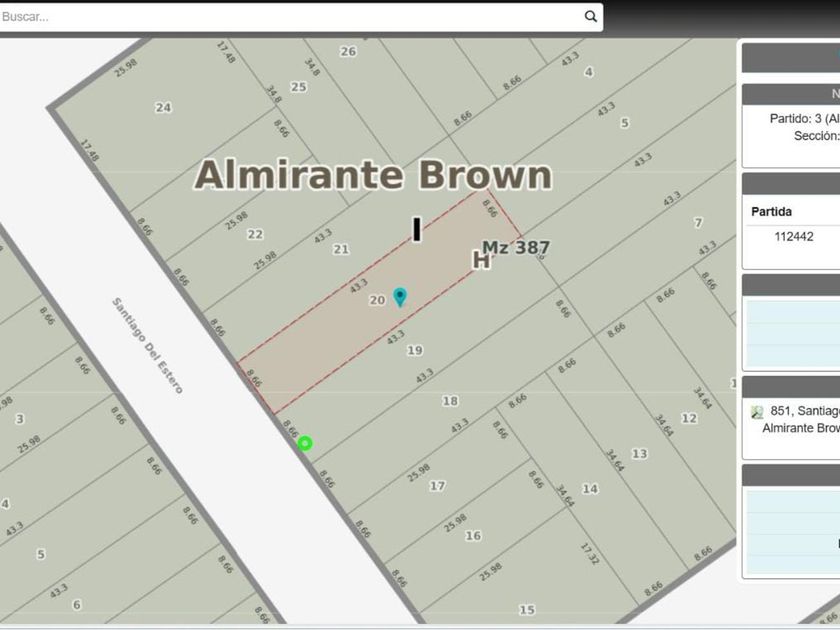Select parcel number 21 on the map
This screenshot has width=840, height=630.
tap(341, 249)
